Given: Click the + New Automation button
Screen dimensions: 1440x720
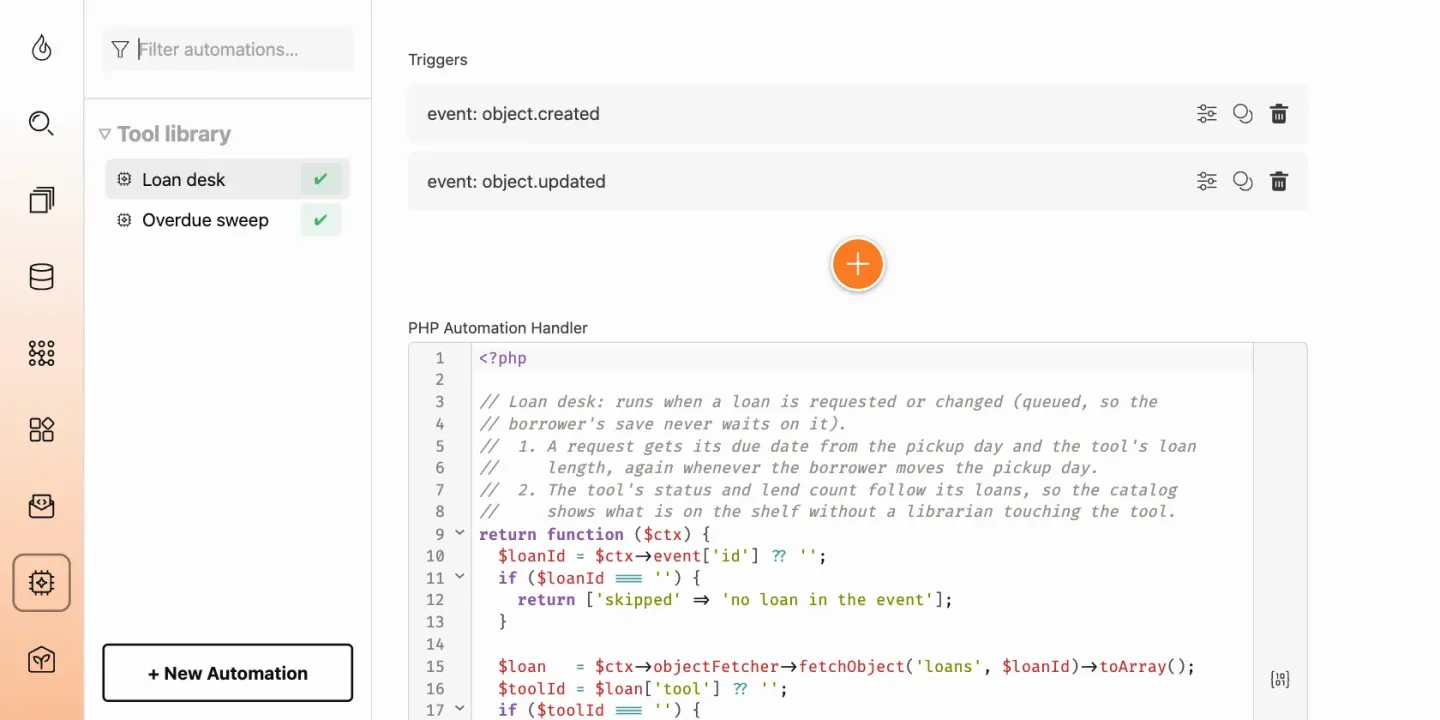Looking at the screenshot, I should click(228, 673).
